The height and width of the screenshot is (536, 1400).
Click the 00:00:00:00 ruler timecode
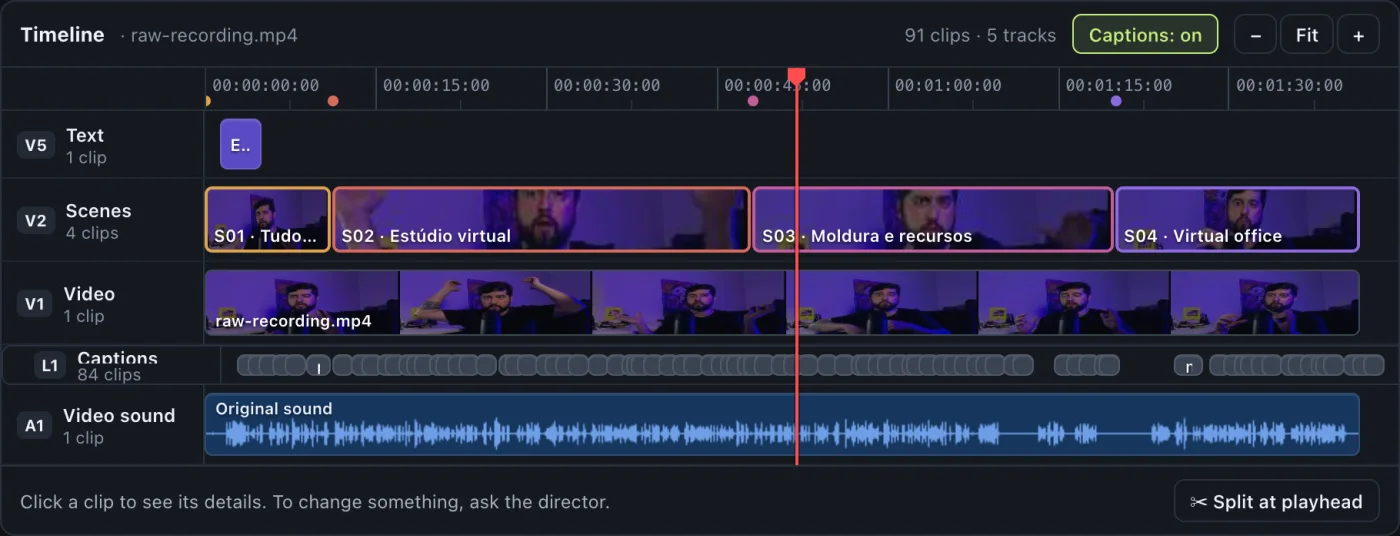click(x=266, y=85)
